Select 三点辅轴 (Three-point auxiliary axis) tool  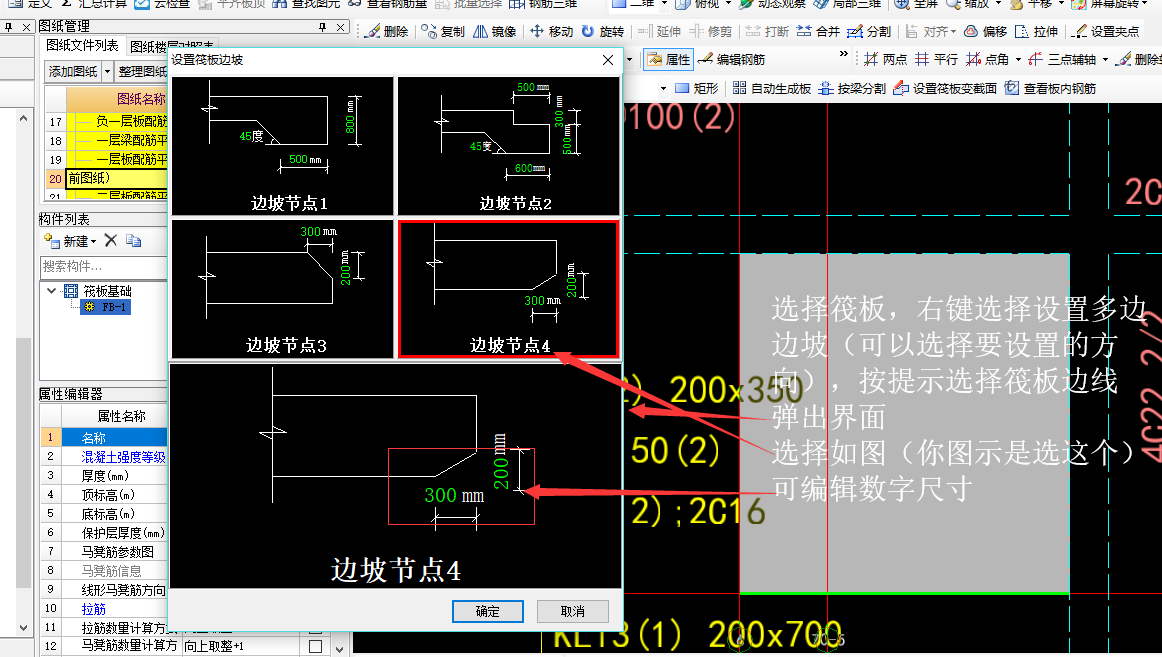(x=1063, y=59)
